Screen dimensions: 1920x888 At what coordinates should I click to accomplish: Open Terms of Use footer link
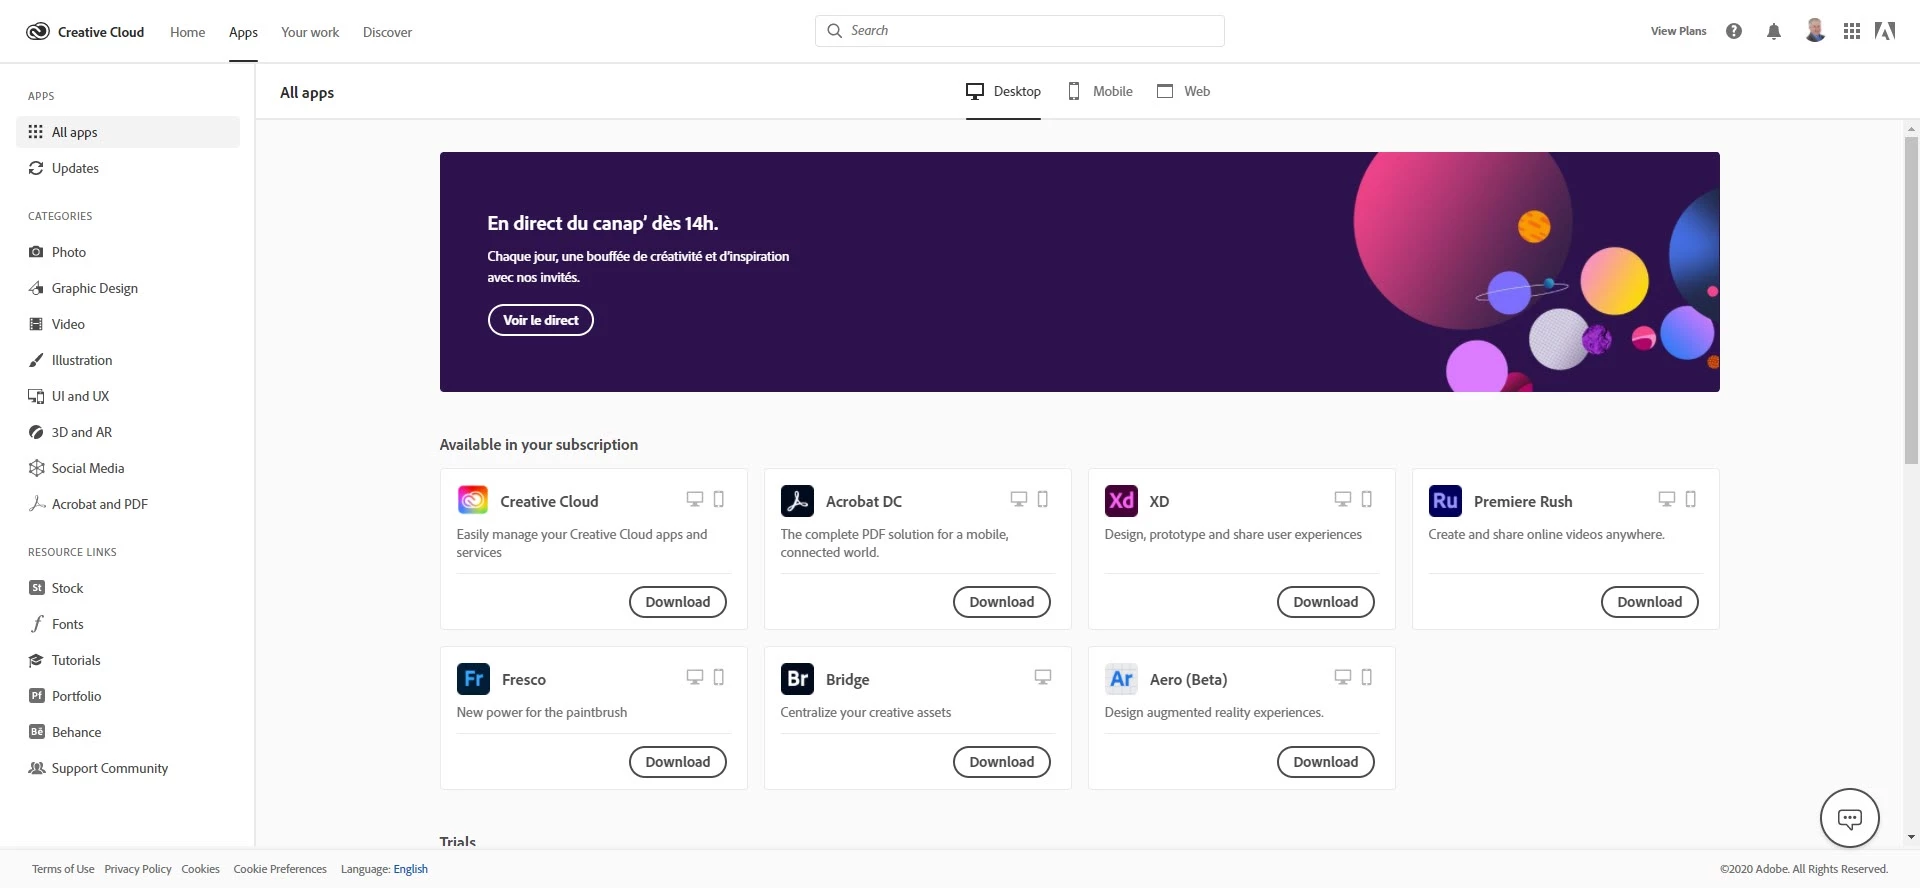[x=63, y=869]
